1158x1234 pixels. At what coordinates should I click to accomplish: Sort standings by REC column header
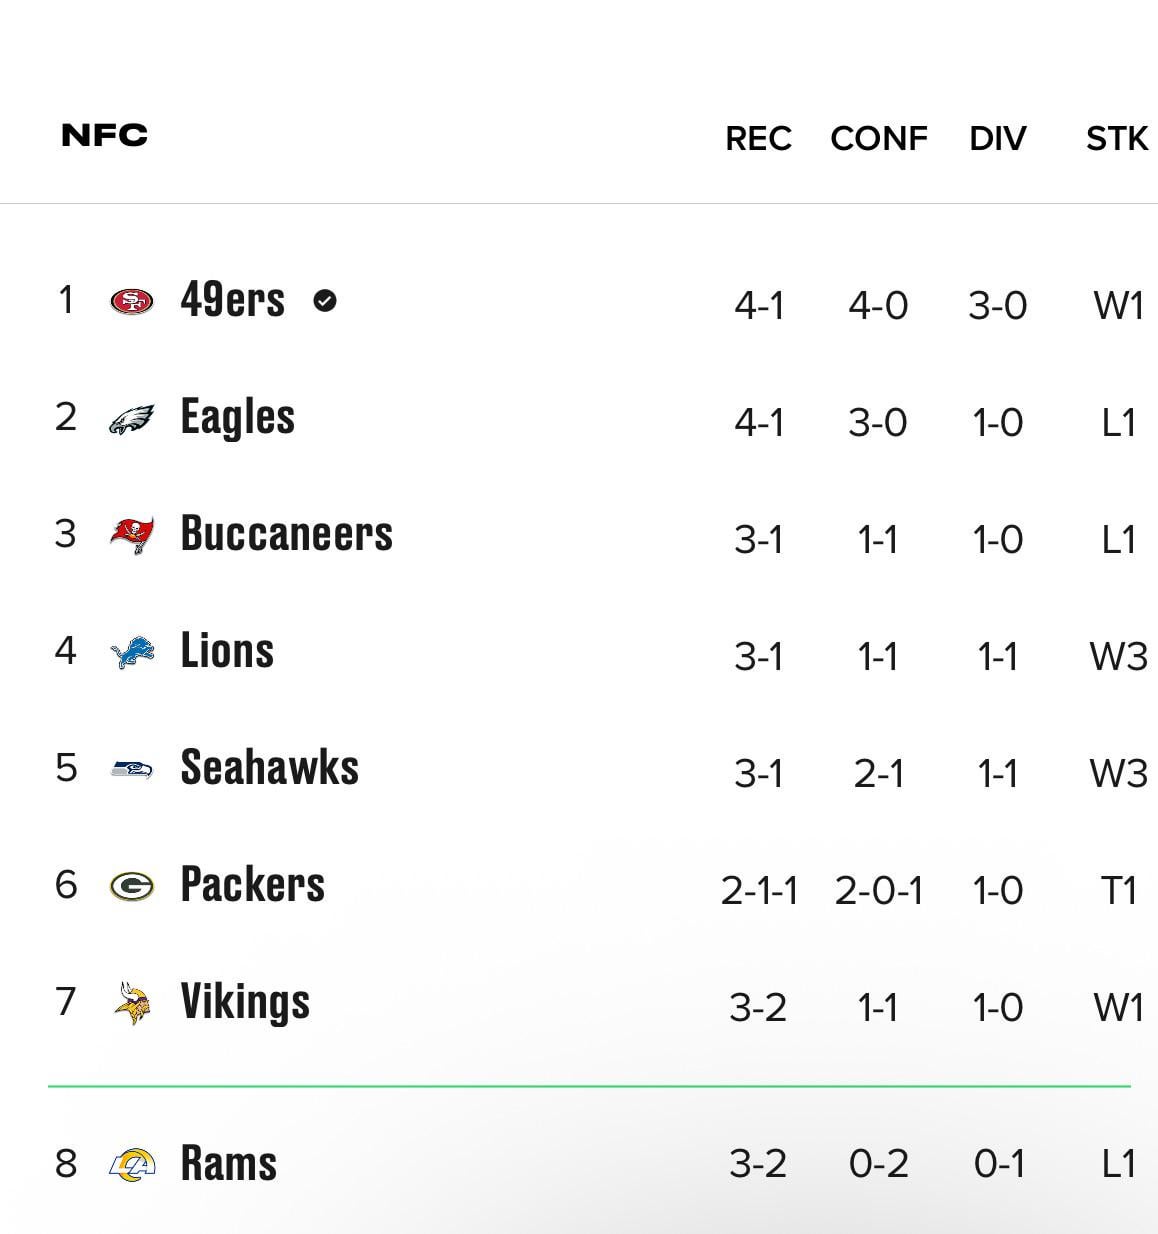click(758, 139)
